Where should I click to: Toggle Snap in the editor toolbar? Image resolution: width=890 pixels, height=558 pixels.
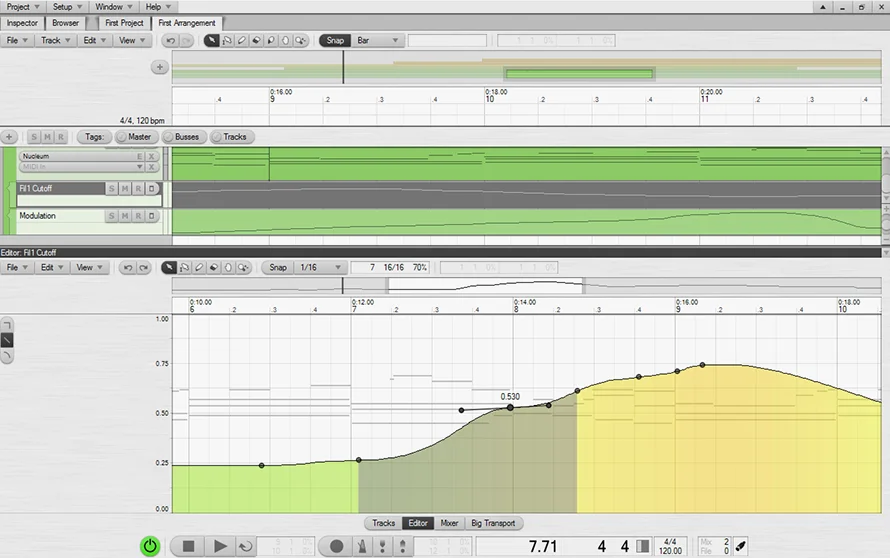point(278,268)
